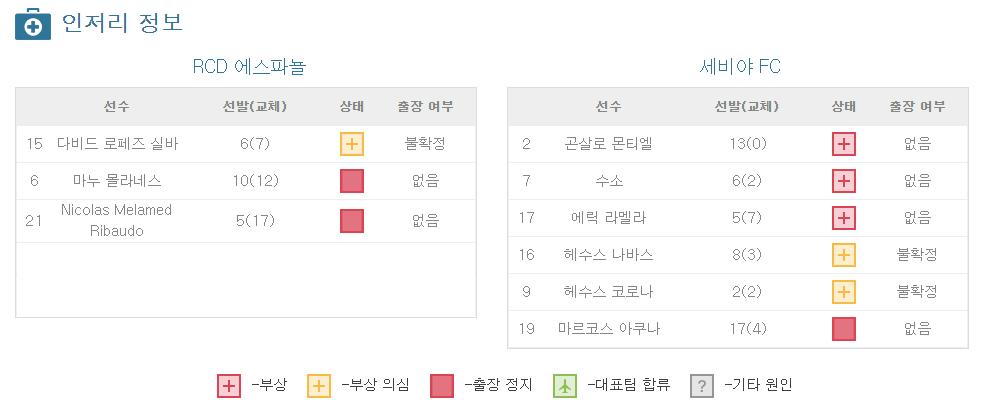Click the red 출장 정지 legend swatch
This screenshot has height=415, width=994.
tap(442, 385)
